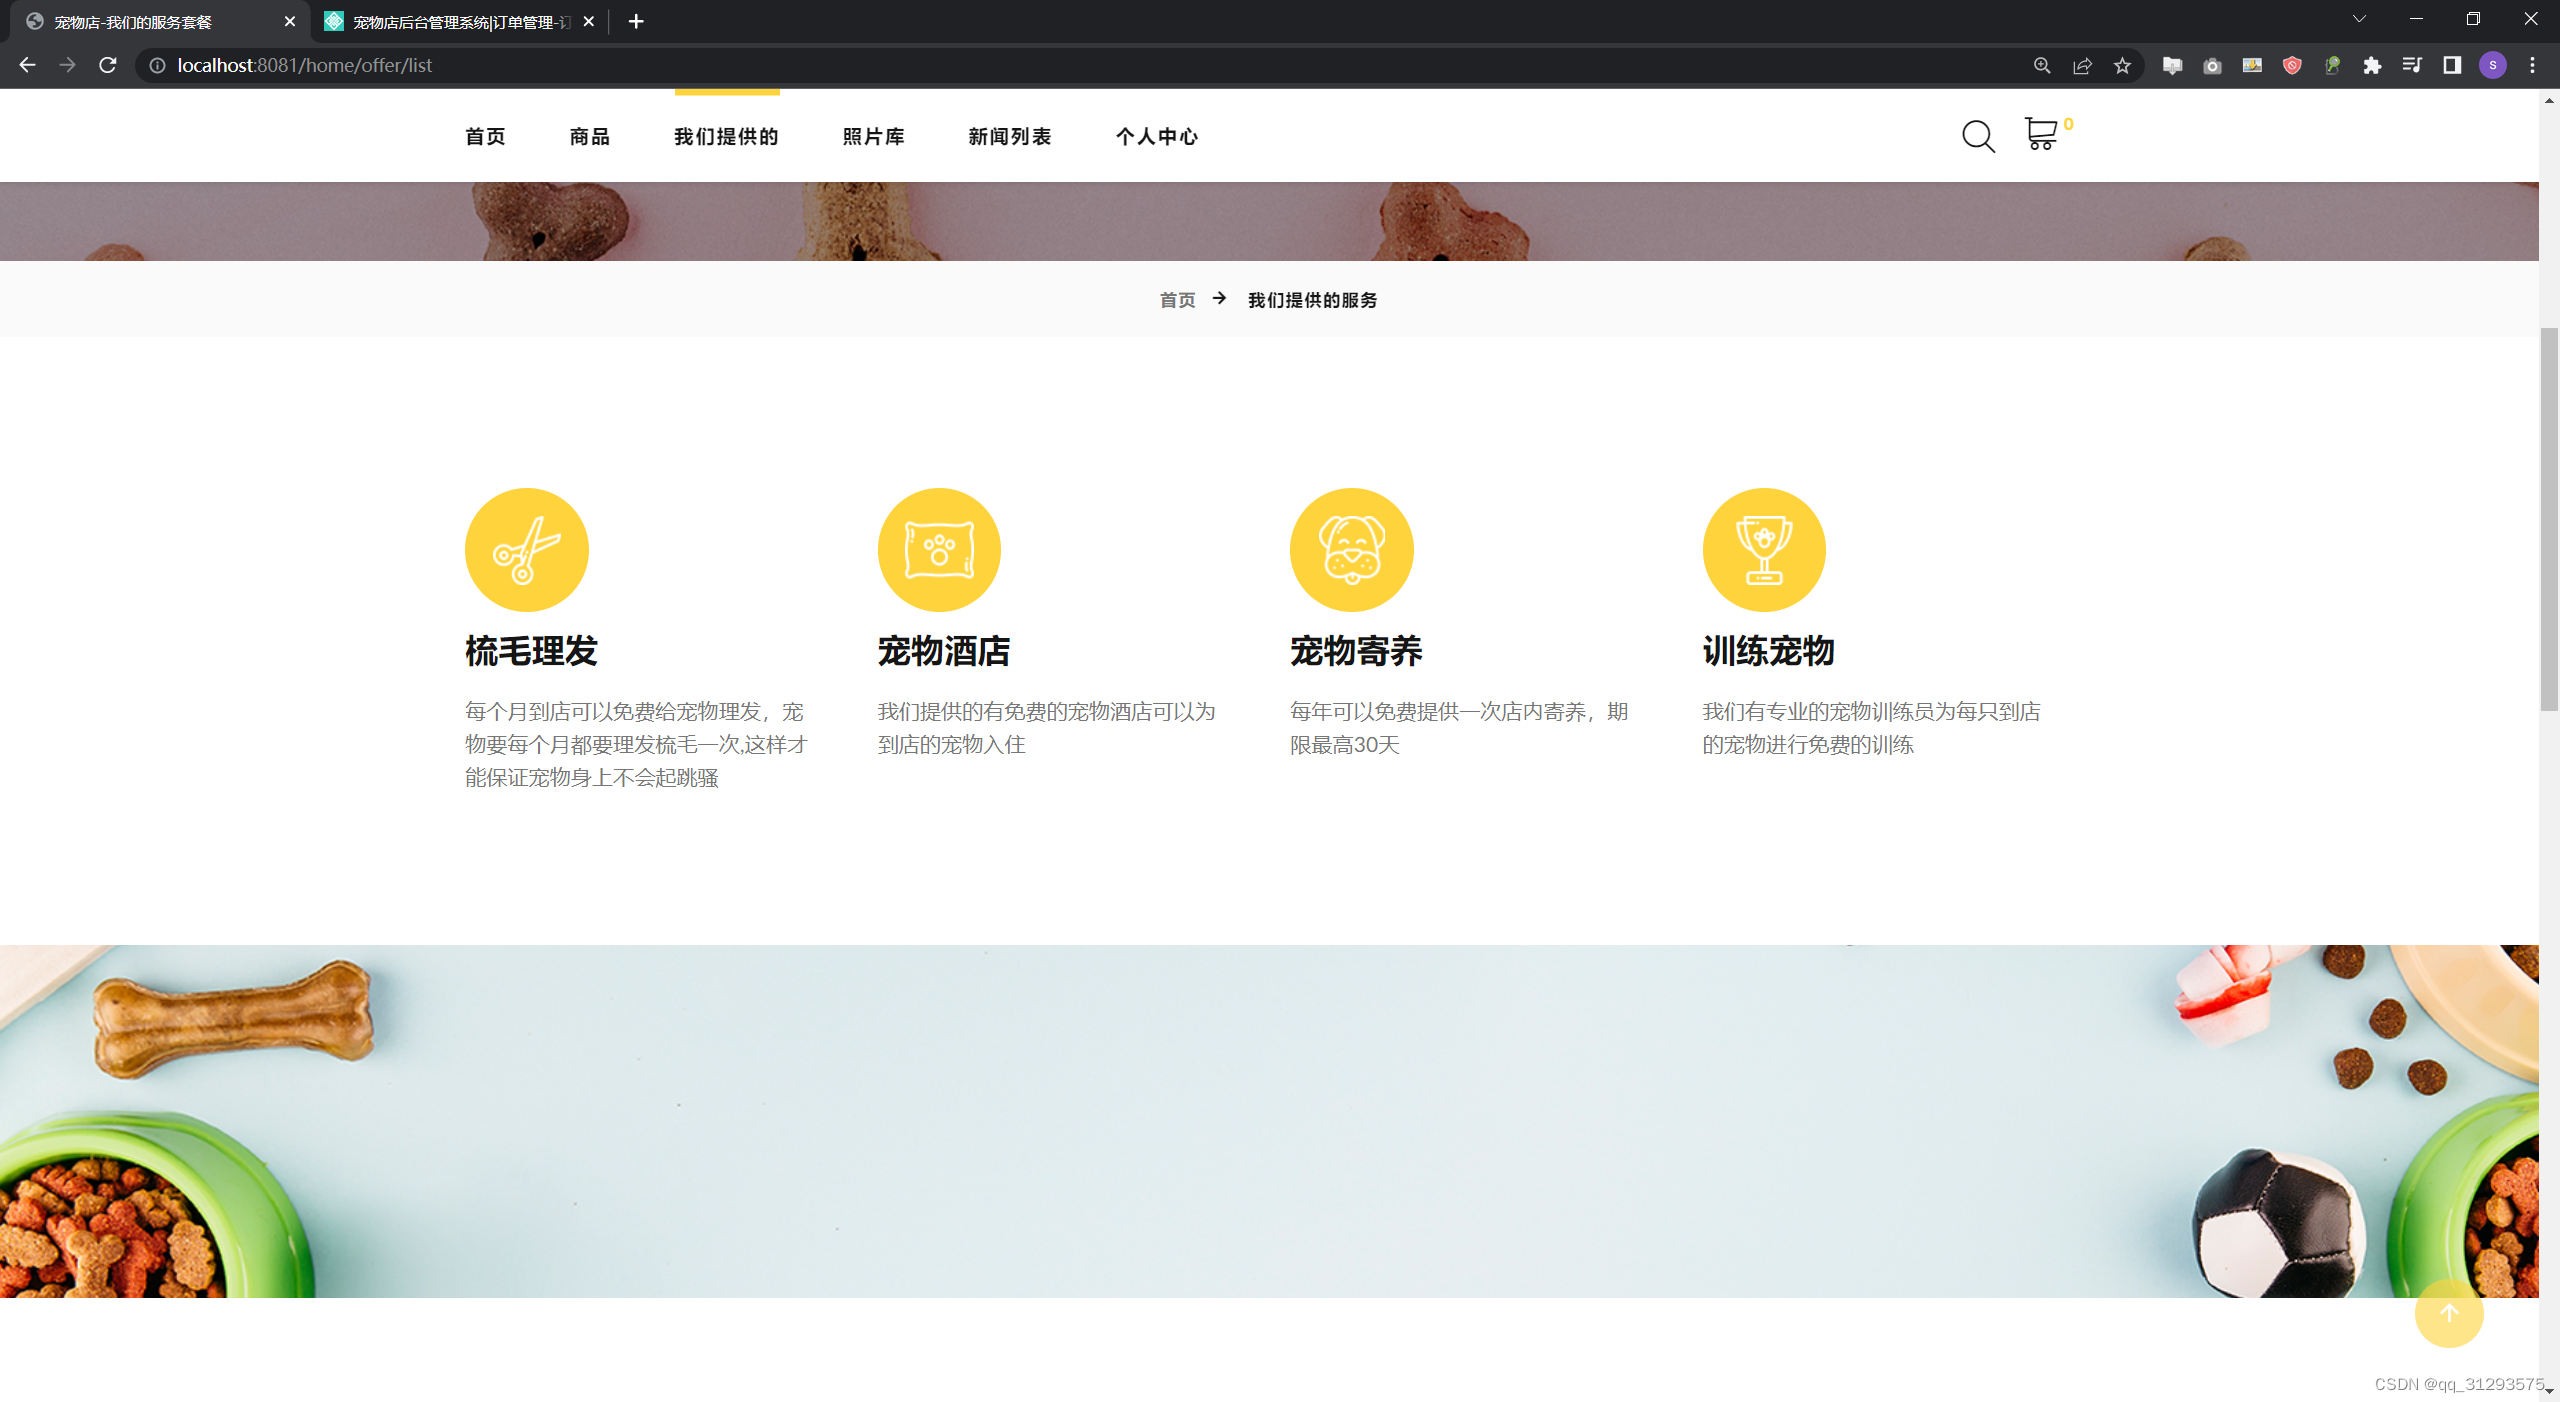Click the vertical page scrollbar thumb
The height and width of the screenshot is (1402, 2560).
tap(2549, 518)
